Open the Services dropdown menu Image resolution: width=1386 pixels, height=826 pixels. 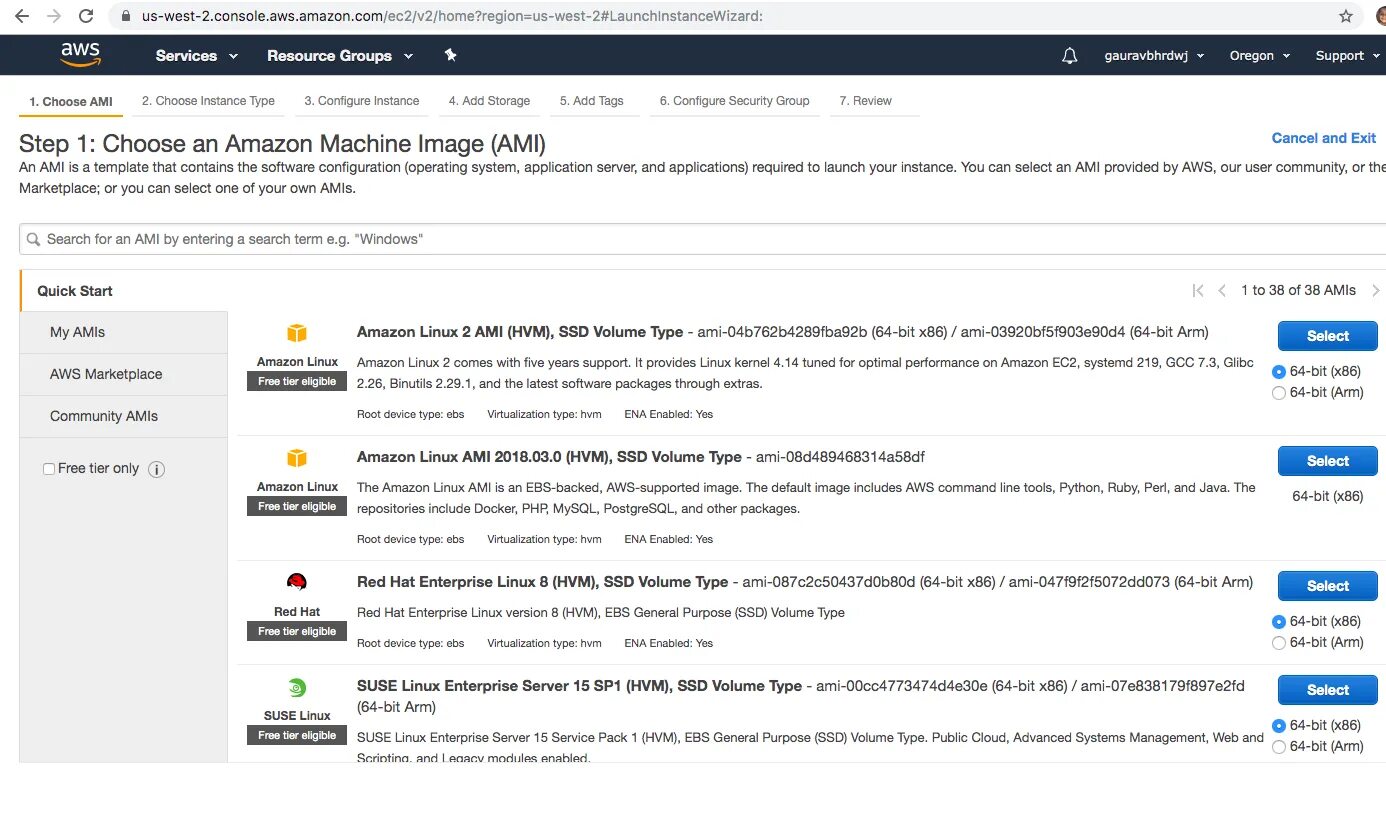pos(197,56)
